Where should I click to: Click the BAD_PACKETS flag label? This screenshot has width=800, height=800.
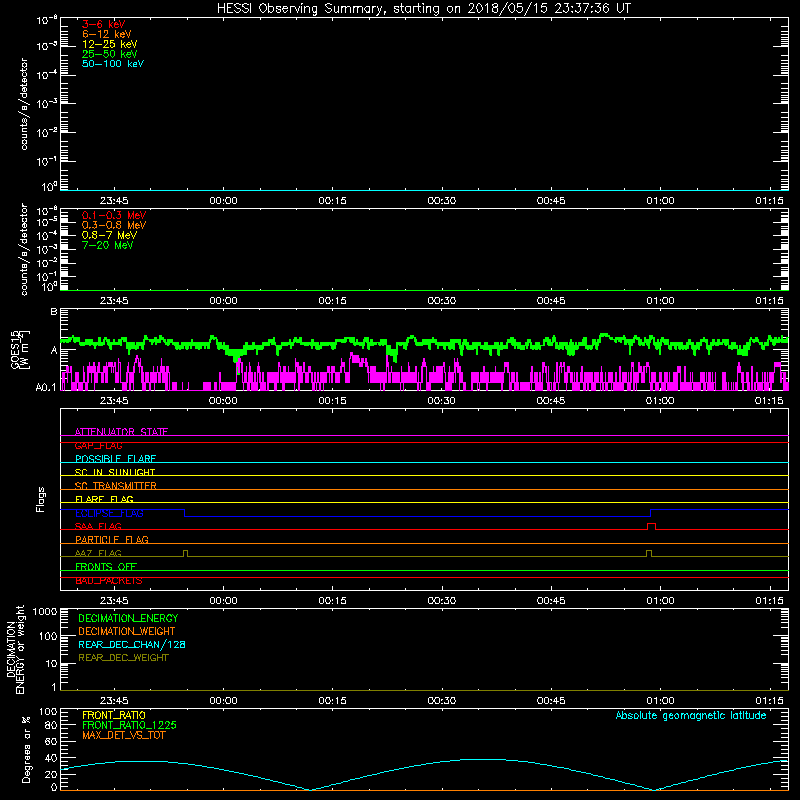point(109,581)
